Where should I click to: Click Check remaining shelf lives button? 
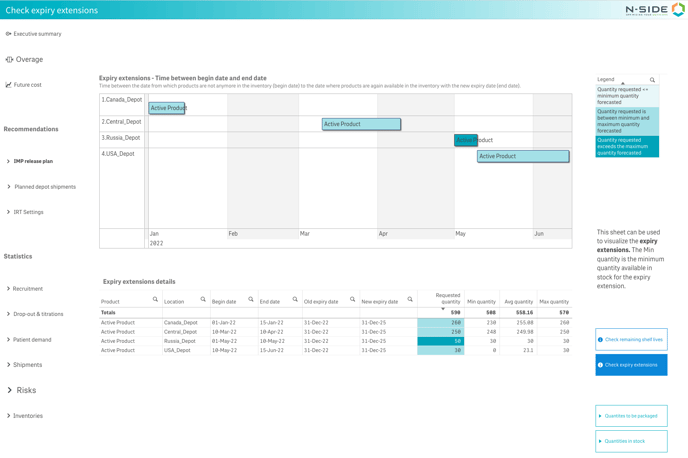(631, 340)
